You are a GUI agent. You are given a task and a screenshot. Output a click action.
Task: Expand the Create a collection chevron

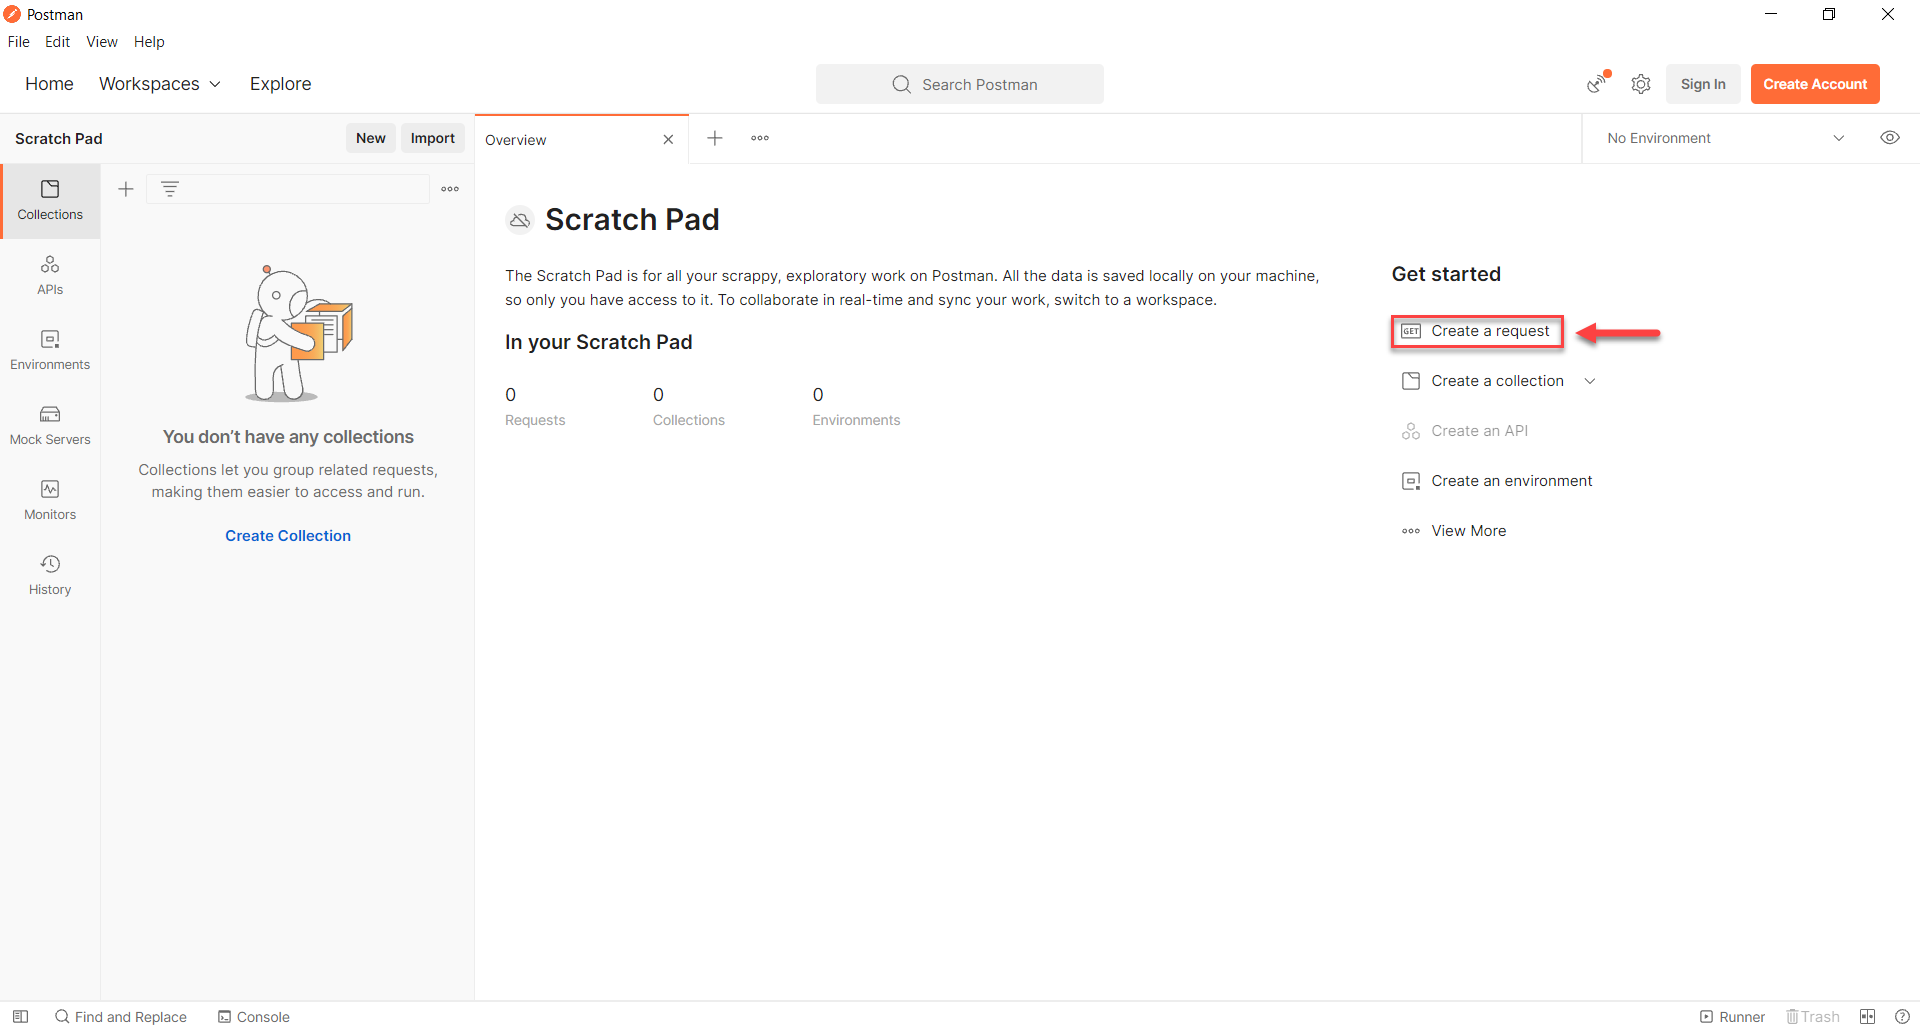pos(1590,381)
